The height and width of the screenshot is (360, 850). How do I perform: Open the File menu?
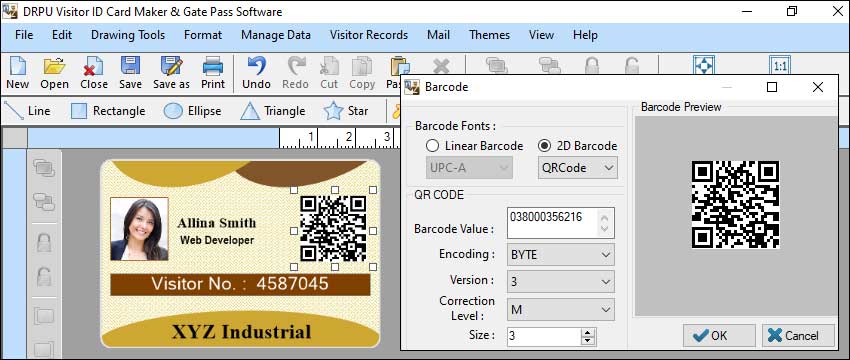[x=24, y=35]
